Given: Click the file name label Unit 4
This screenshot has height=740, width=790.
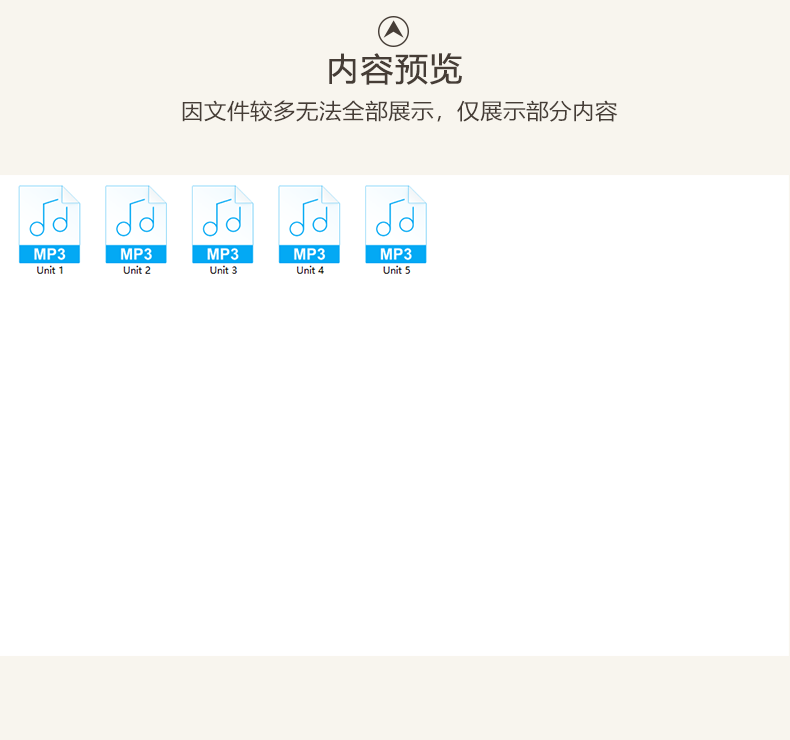Looking at the screenshot, I should point(310,271).
